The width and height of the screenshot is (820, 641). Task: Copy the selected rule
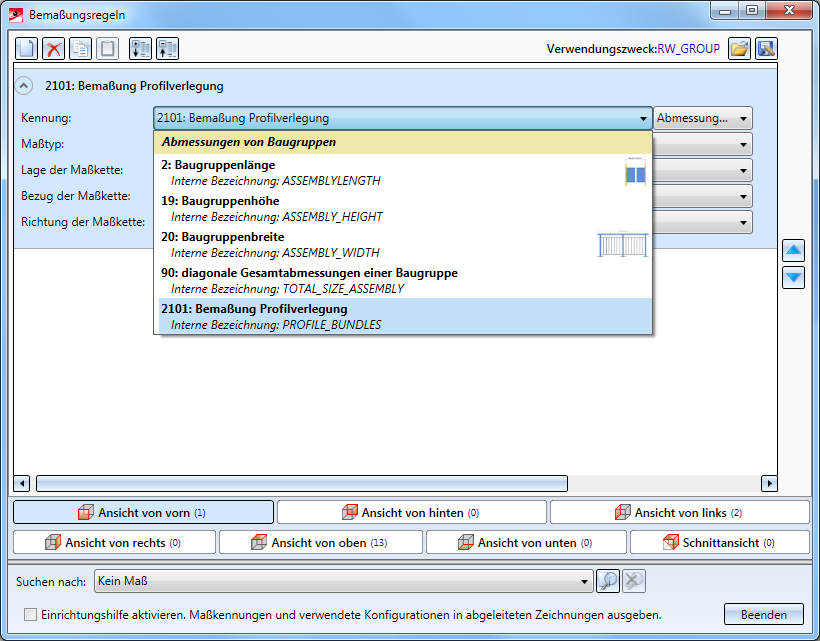tap(80, 49)
